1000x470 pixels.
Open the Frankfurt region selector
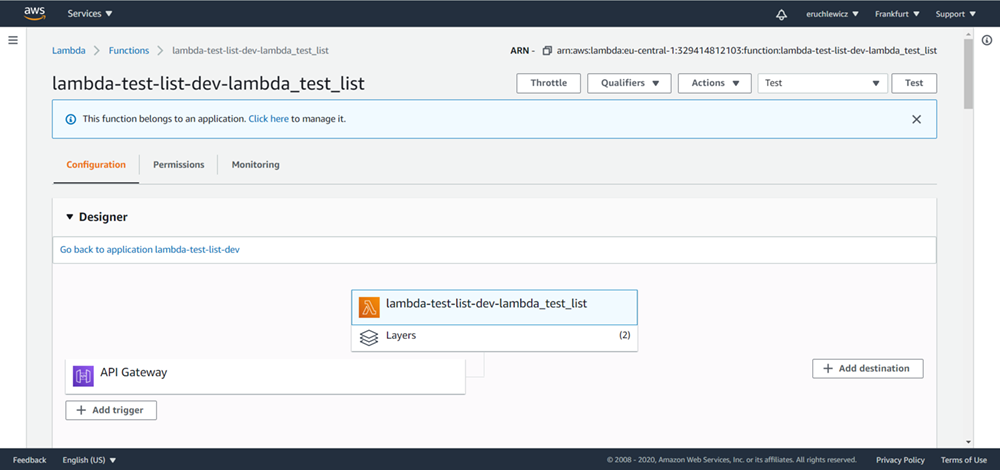point(897,14)
